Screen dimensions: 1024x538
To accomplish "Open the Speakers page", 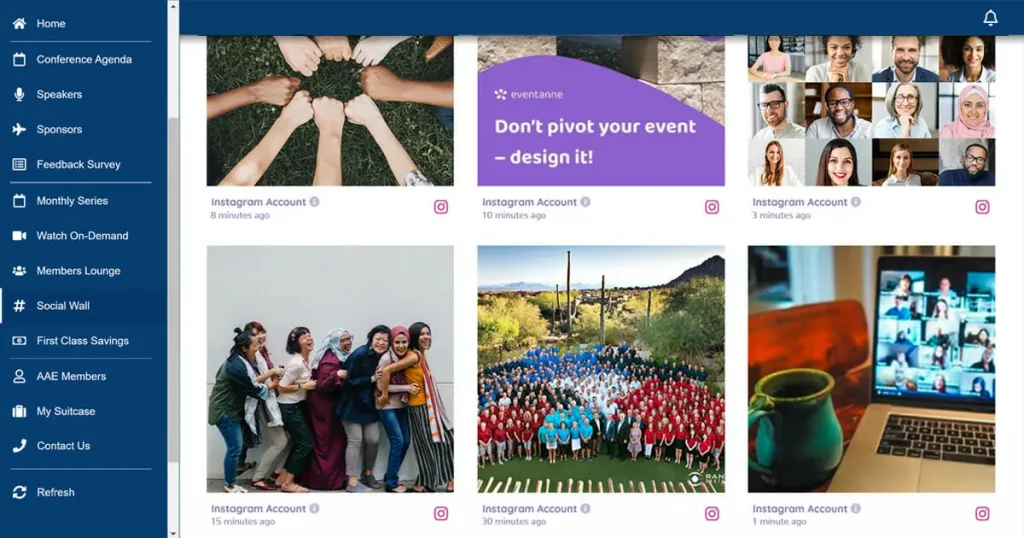I will point(59,95).
